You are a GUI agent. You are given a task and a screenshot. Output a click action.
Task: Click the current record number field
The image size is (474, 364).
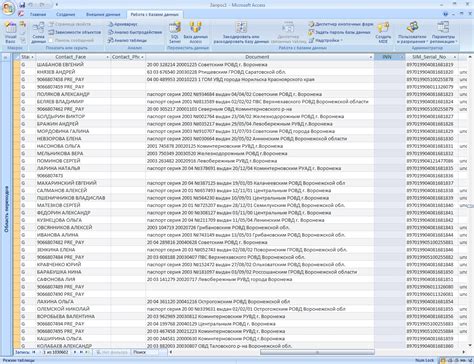tap(55, 352)
